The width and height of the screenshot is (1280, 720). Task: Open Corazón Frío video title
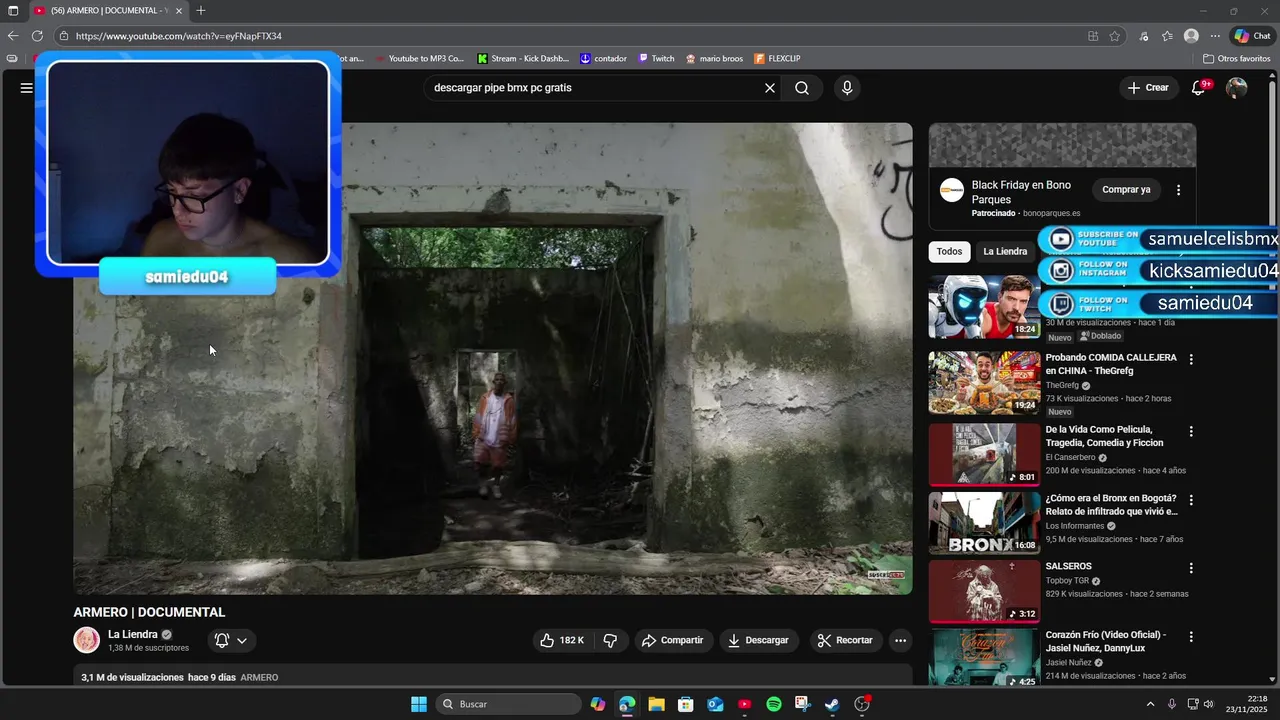tap(1106, 641)
